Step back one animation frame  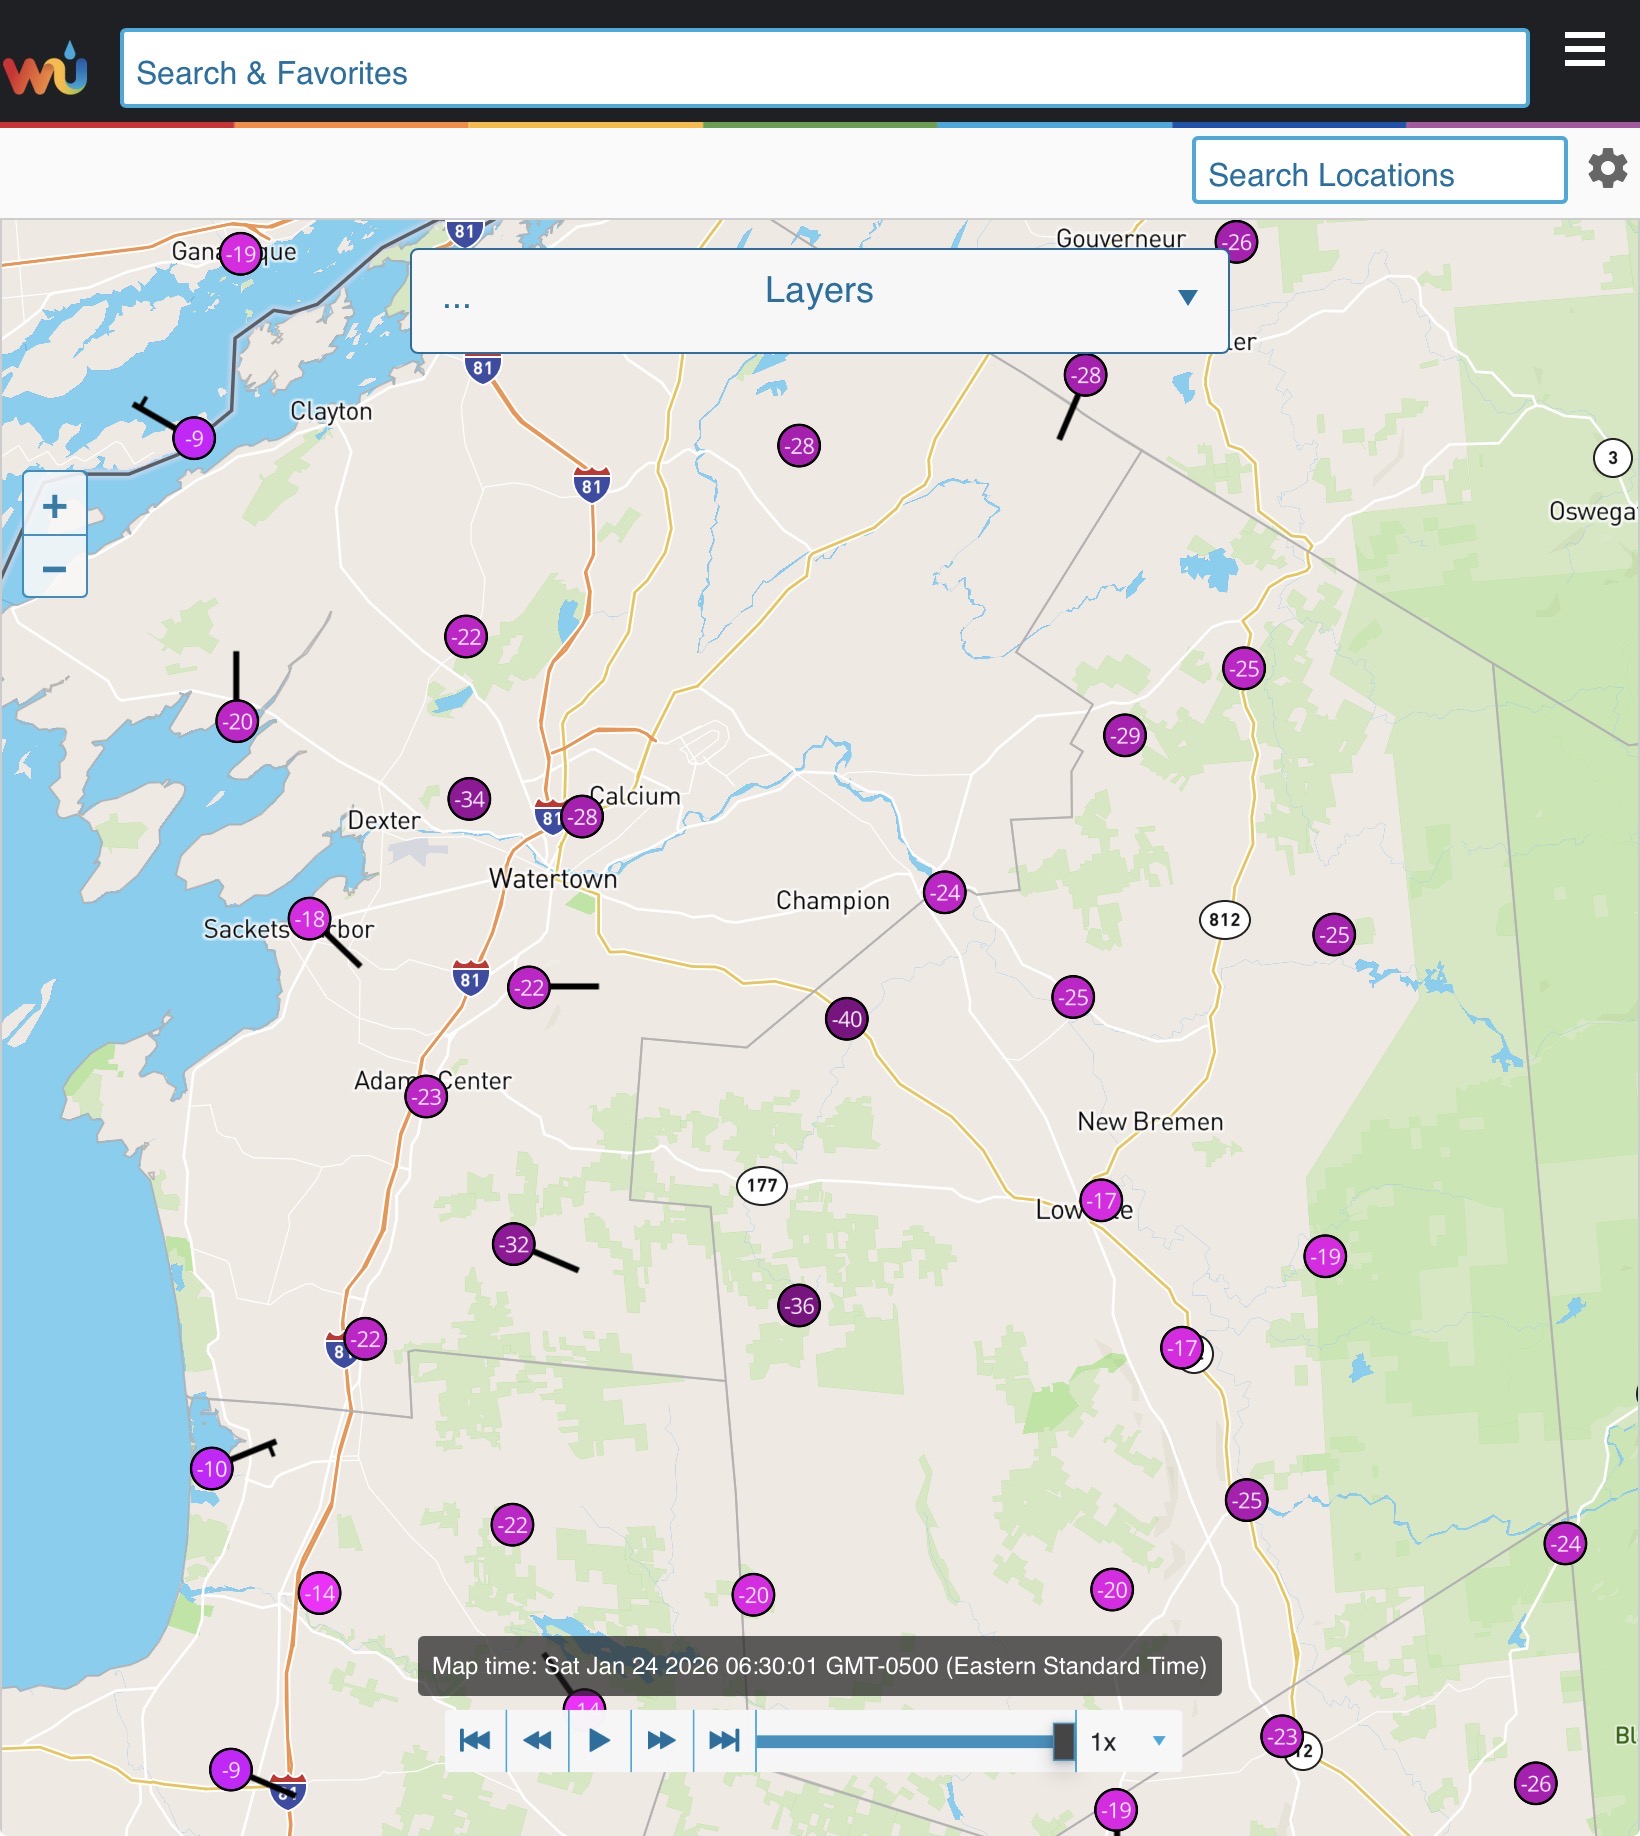point(537,1741)
